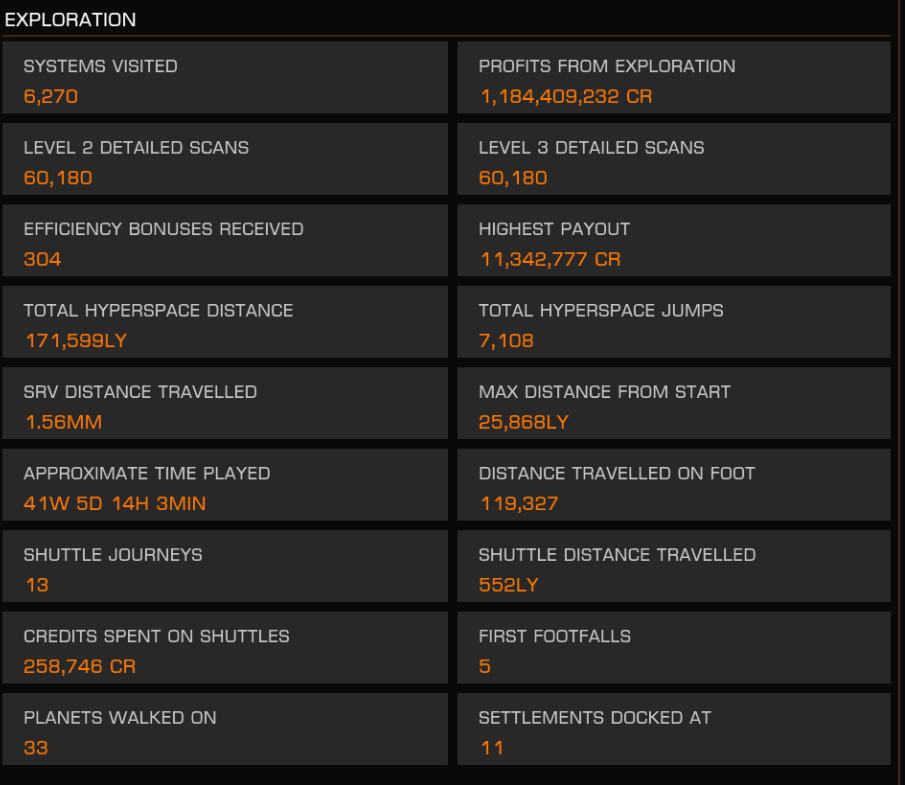The width and height of the screenshot is (905, 785).
Task: Click the Total Hyperspace Jumps stat
Action: coord(673,322)
